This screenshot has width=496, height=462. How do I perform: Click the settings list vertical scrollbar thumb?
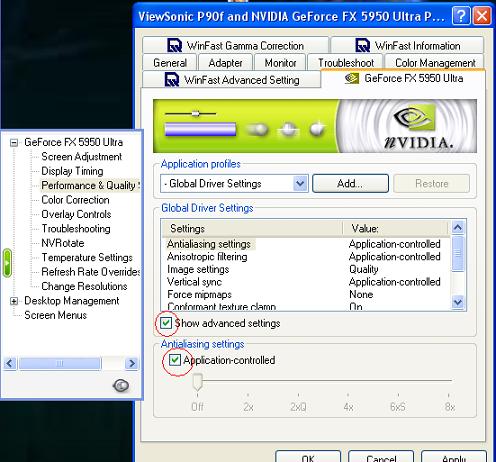tap(458, 254)
